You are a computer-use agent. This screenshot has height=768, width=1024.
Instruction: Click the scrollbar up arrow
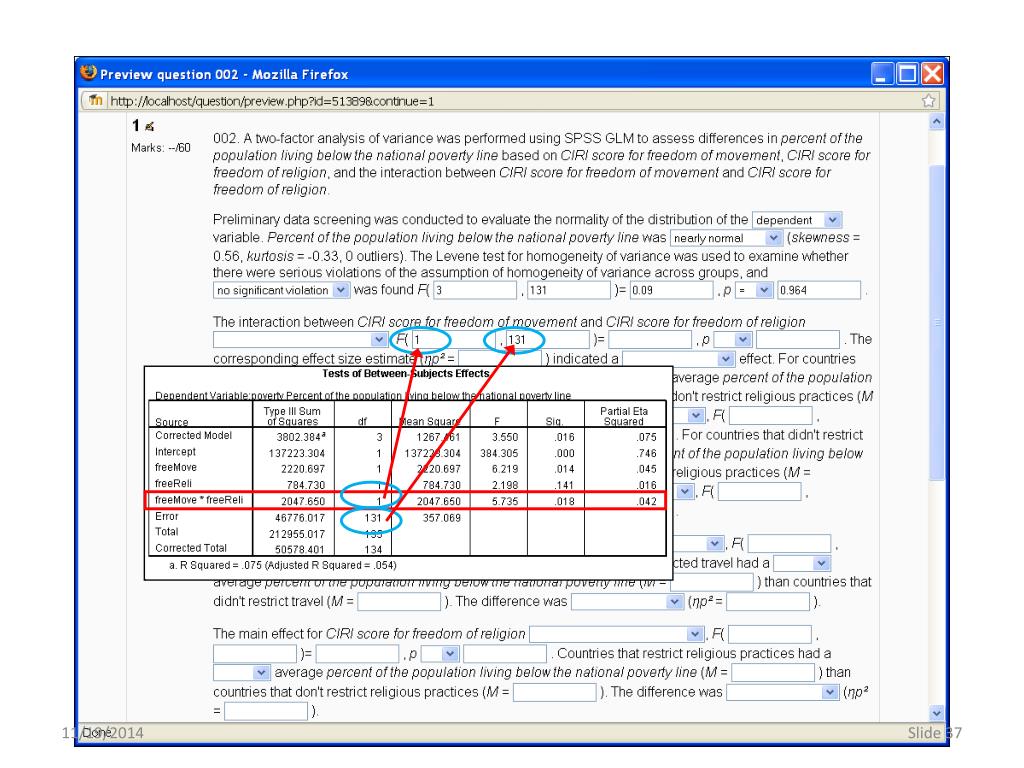click(936, 121)
